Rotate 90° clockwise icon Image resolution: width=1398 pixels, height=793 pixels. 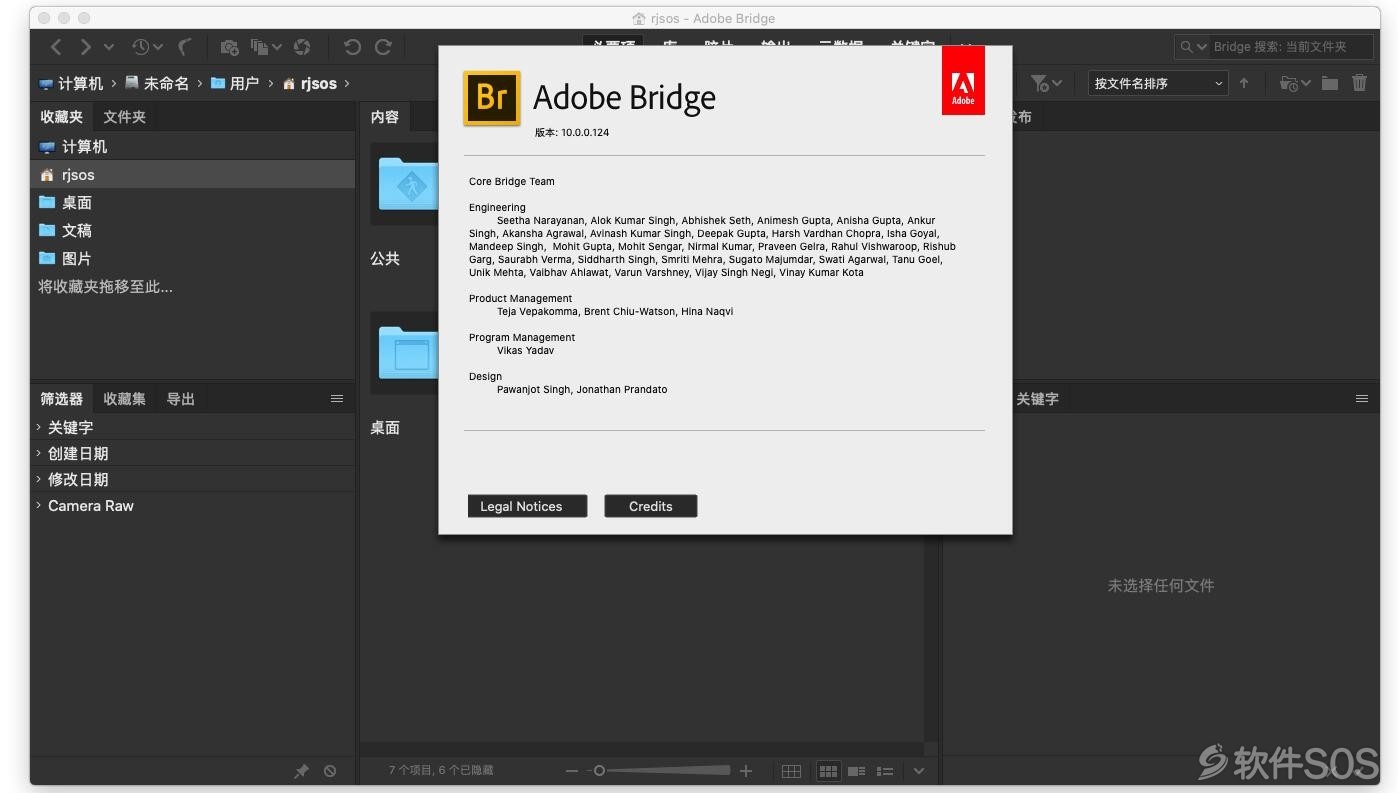pyautogui.click(x=383, y=47)
